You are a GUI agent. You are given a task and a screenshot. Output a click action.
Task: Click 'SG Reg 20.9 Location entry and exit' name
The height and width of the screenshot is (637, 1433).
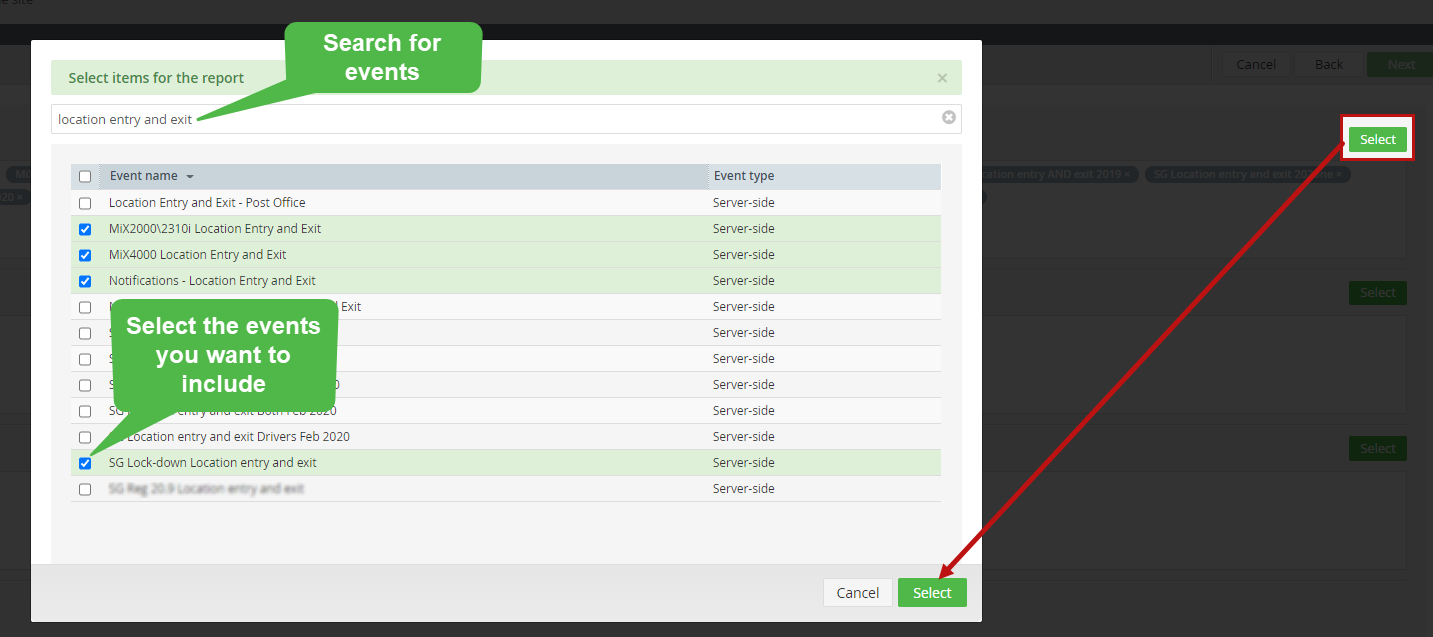tap(206, 489)
